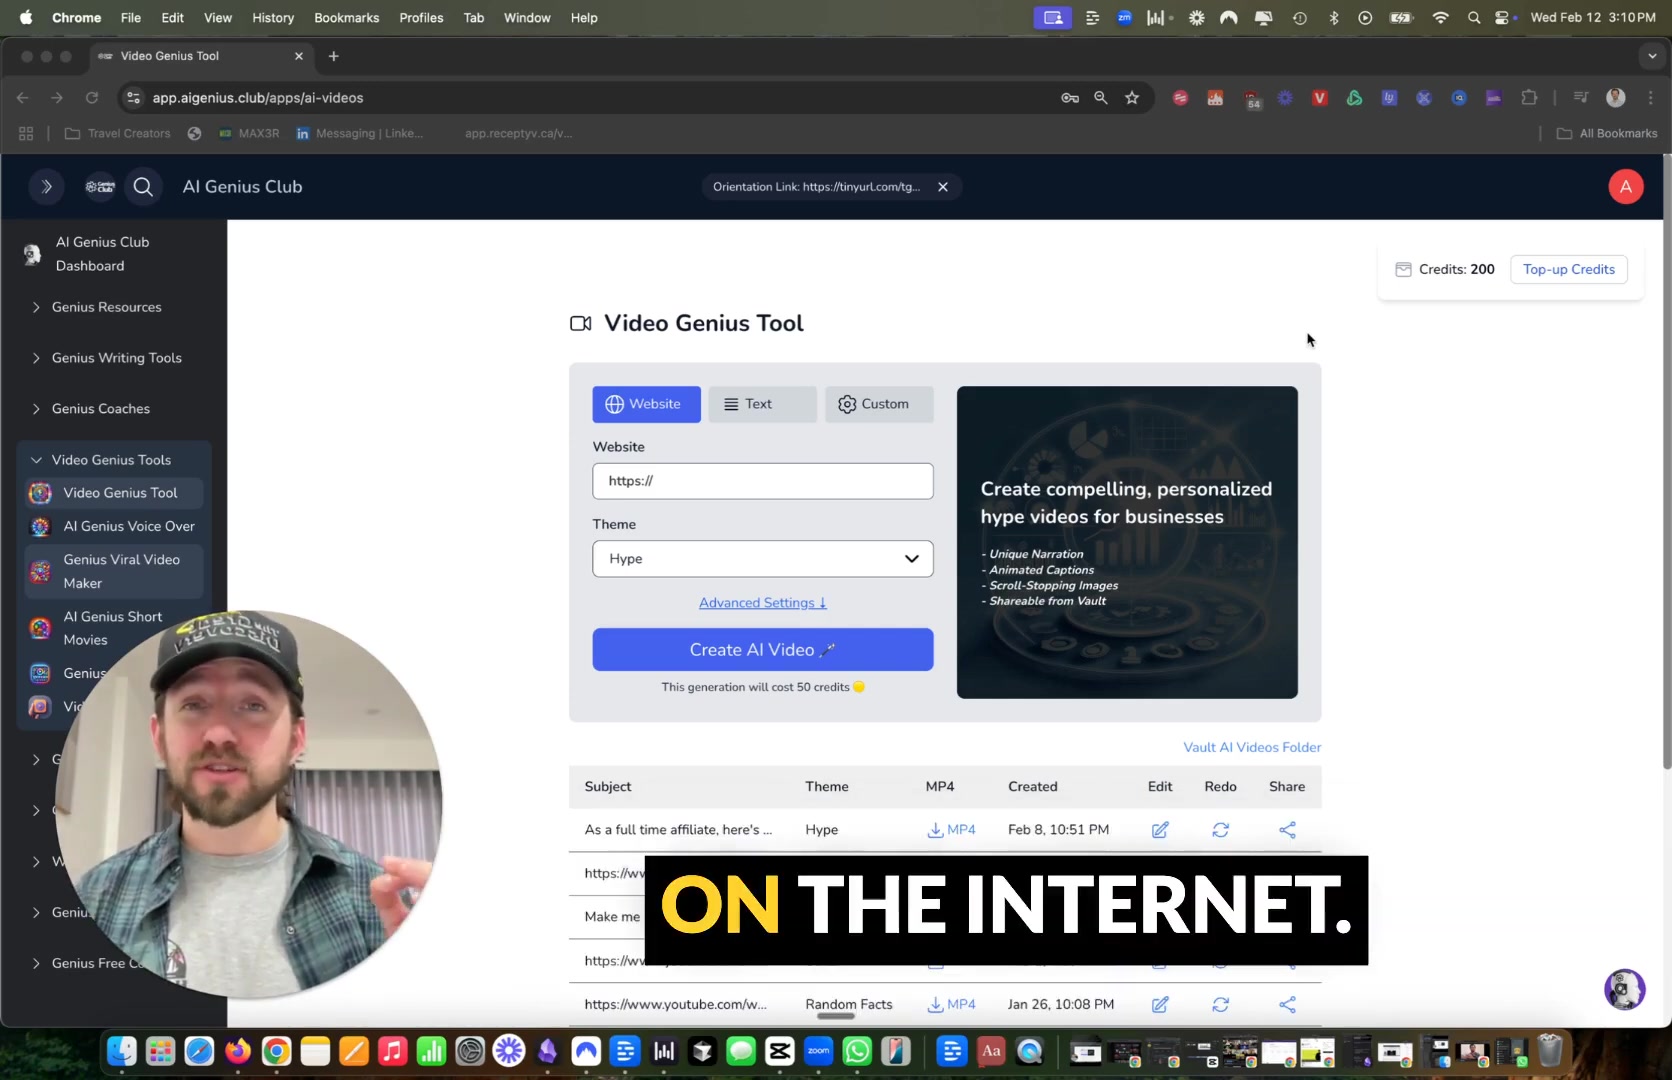This screenshot has height=1080, width=1672.
Task: Download MP4 of the Random Facts video
Action: pos(951,1004)
